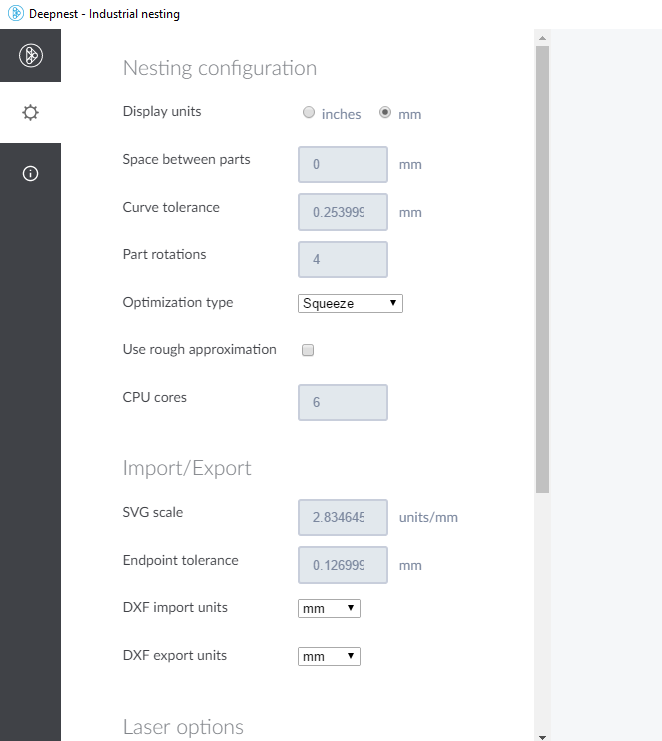Image resolution: width=662 pixels, height=741 pixels.
Task: Click the Optimization type label
Action: [x=178, y=302]
